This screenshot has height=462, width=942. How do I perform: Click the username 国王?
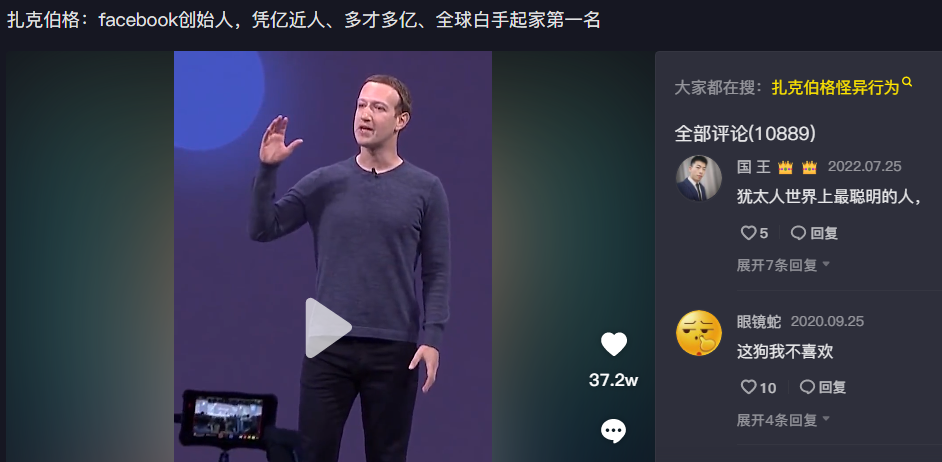click(753, 167)
